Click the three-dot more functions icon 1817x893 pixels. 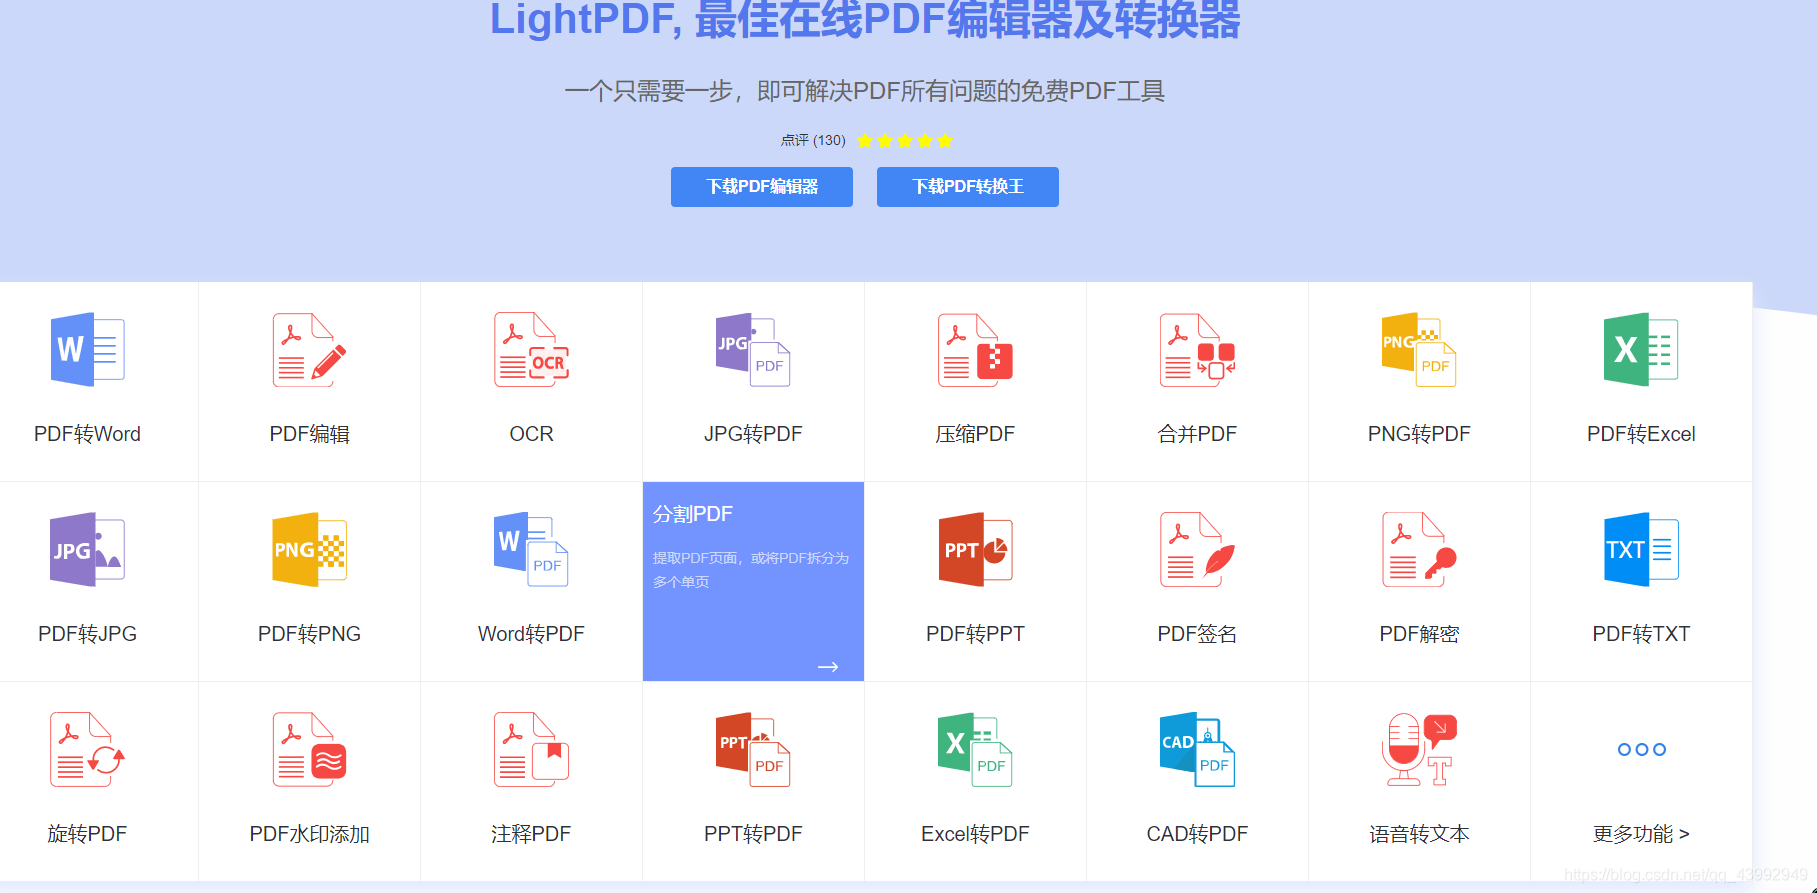tap(1641, 749)
